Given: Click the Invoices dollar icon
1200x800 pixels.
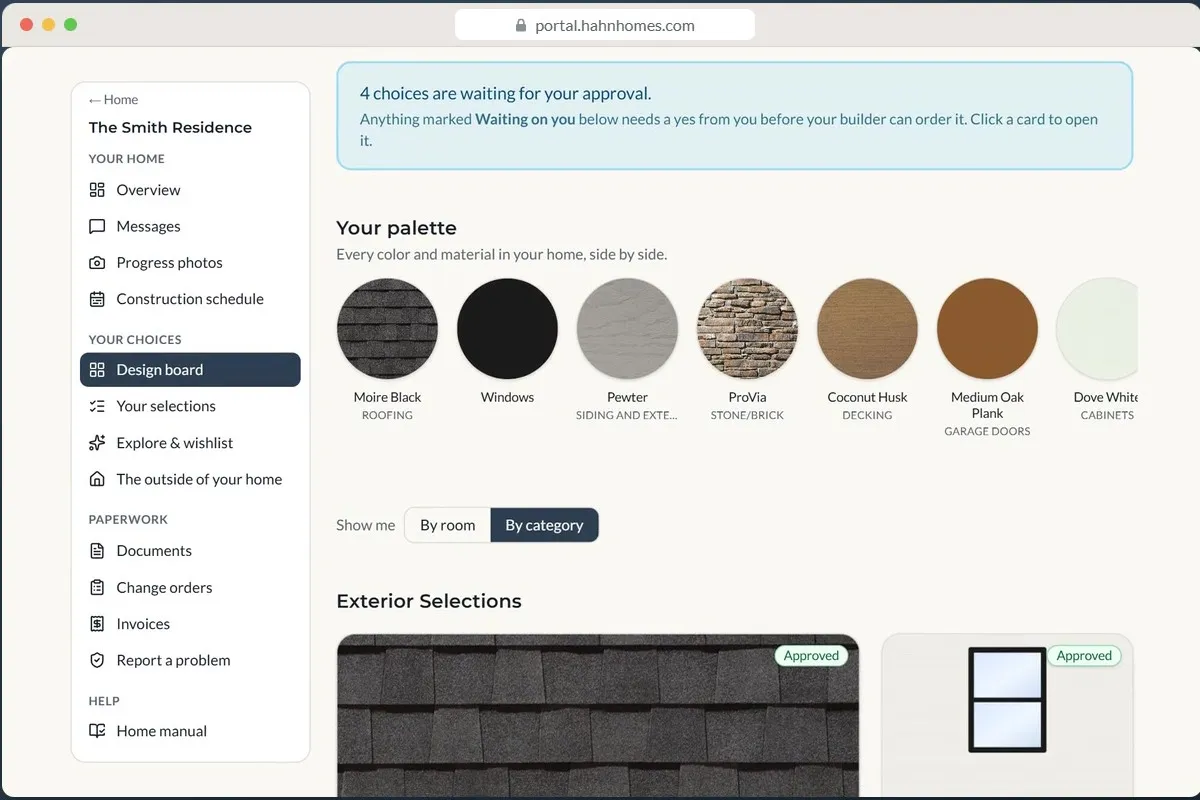Looking at the screenshot, I should (x=97, y=624).
